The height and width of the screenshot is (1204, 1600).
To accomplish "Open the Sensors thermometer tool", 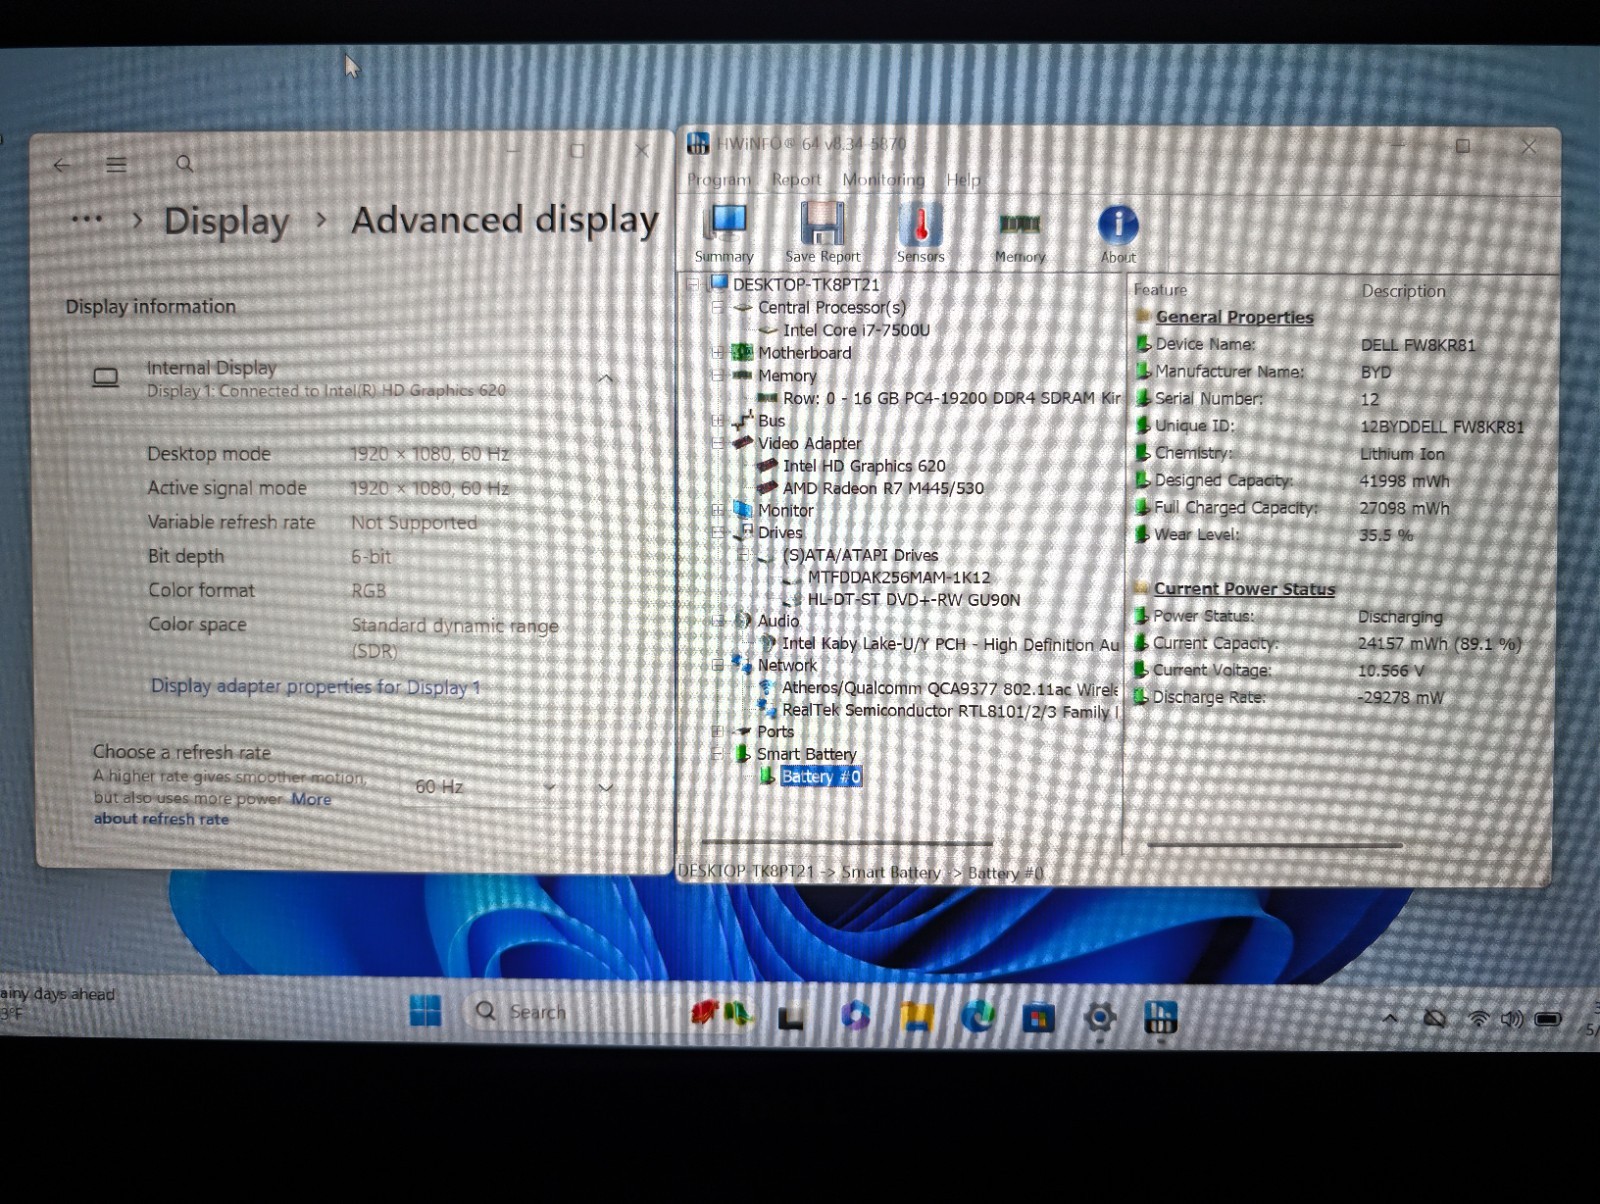I will coord(920,234).
